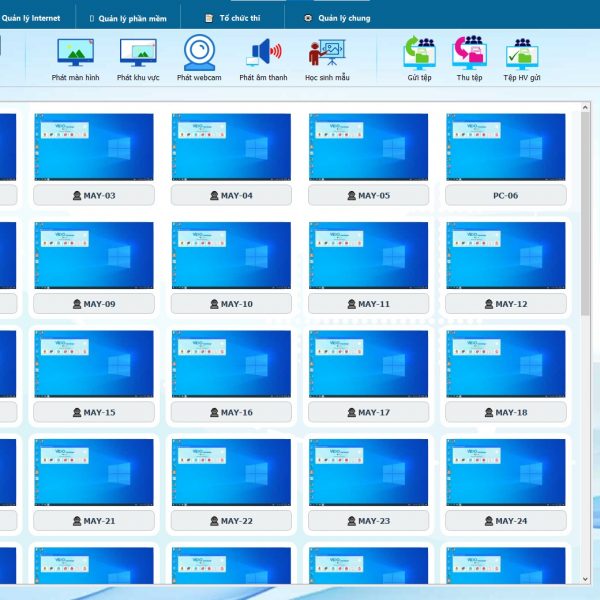Select the MAY-18 screen thumbnail

tap(506, 364)
